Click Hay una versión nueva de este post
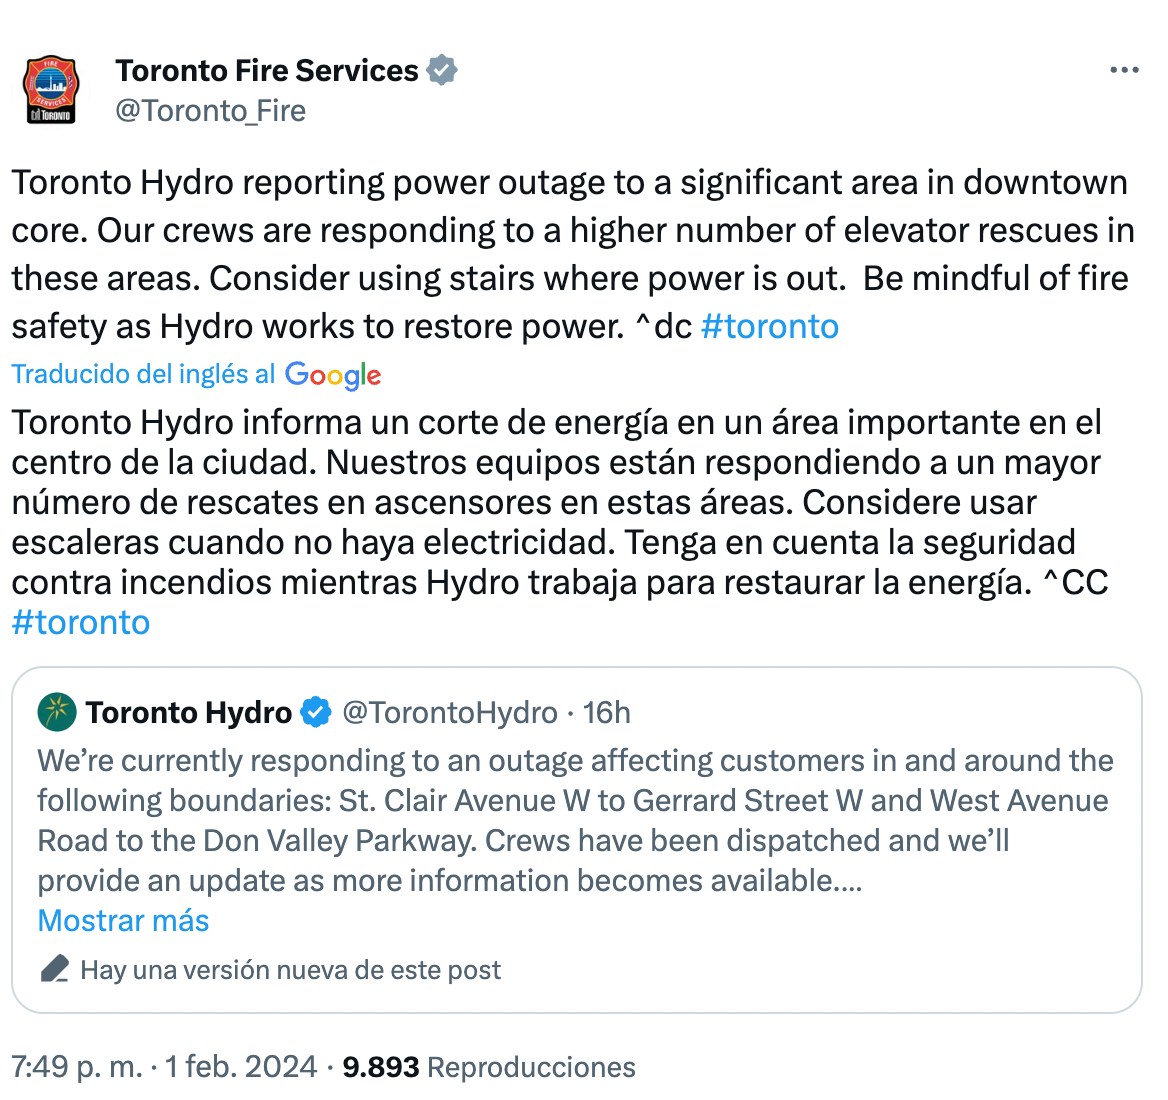Screen dimensions: 1168x1100 tap(290, 970)
